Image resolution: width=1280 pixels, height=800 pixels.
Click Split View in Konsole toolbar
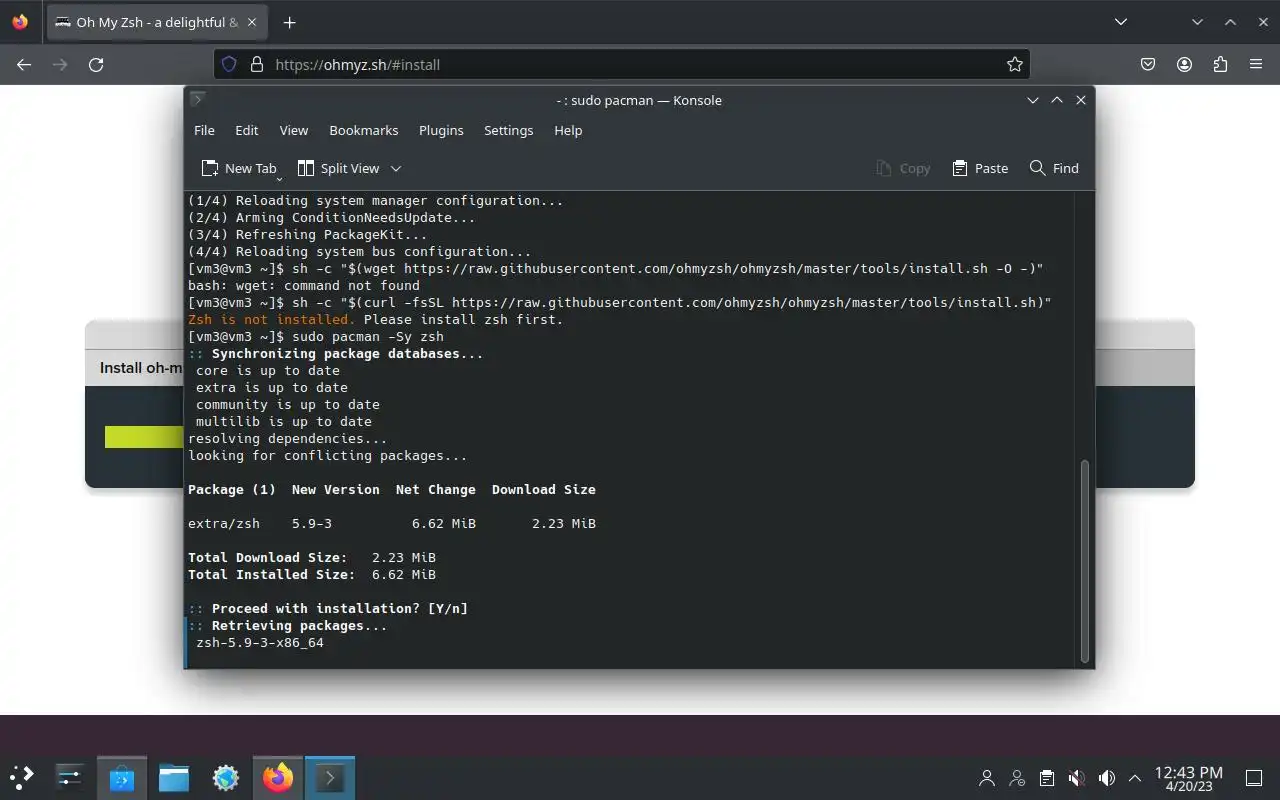tap(339, 168)
